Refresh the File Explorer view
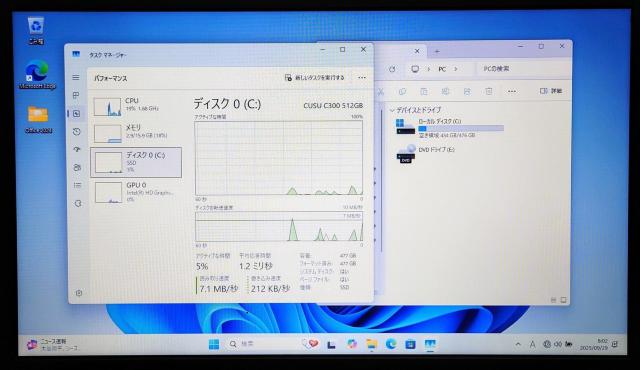Image resolution: width=640 pixels, height=370 pixels. [x=392, y=69]
